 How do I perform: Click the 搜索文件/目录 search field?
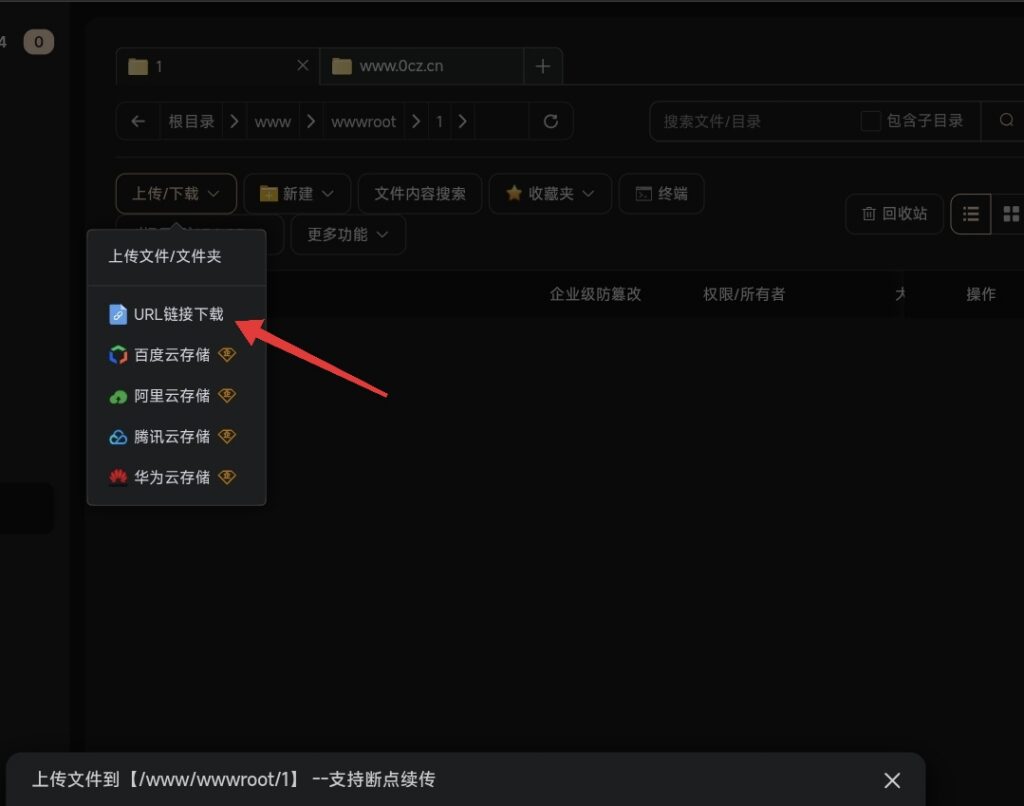750,121
